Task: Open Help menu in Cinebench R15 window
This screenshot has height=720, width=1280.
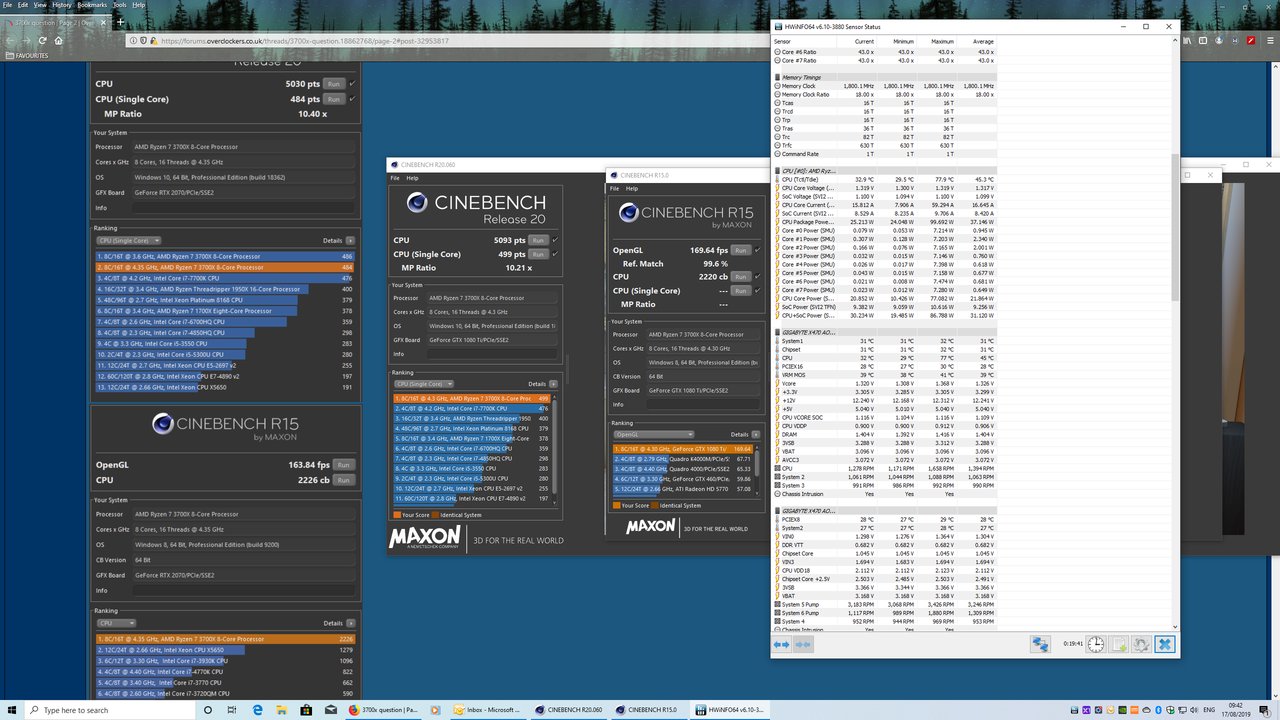Action: [x=631, y=188]
